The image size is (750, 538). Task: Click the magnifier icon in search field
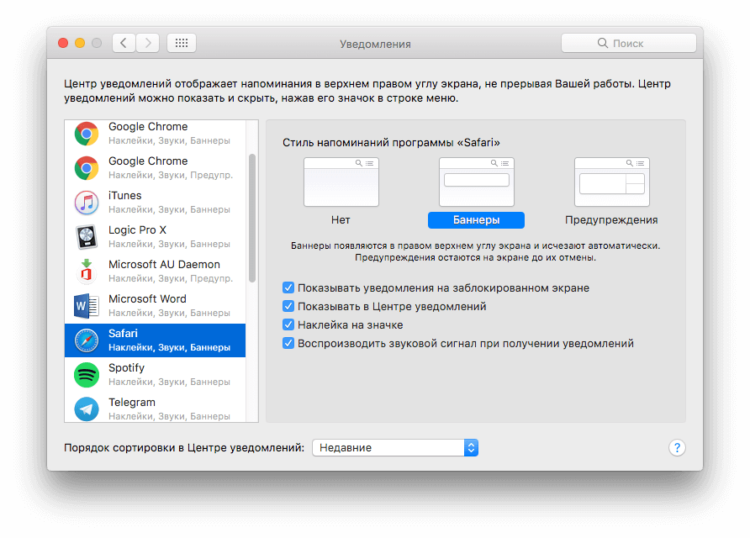tap(602, 43)
